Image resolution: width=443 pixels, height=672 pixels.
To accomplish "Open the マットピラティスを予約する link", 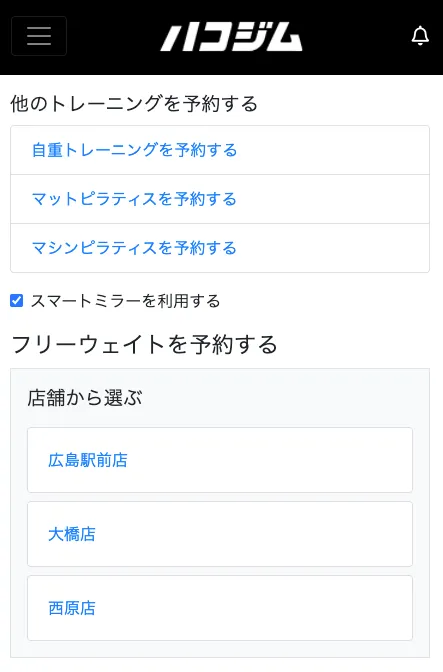I will pos(134,199).
